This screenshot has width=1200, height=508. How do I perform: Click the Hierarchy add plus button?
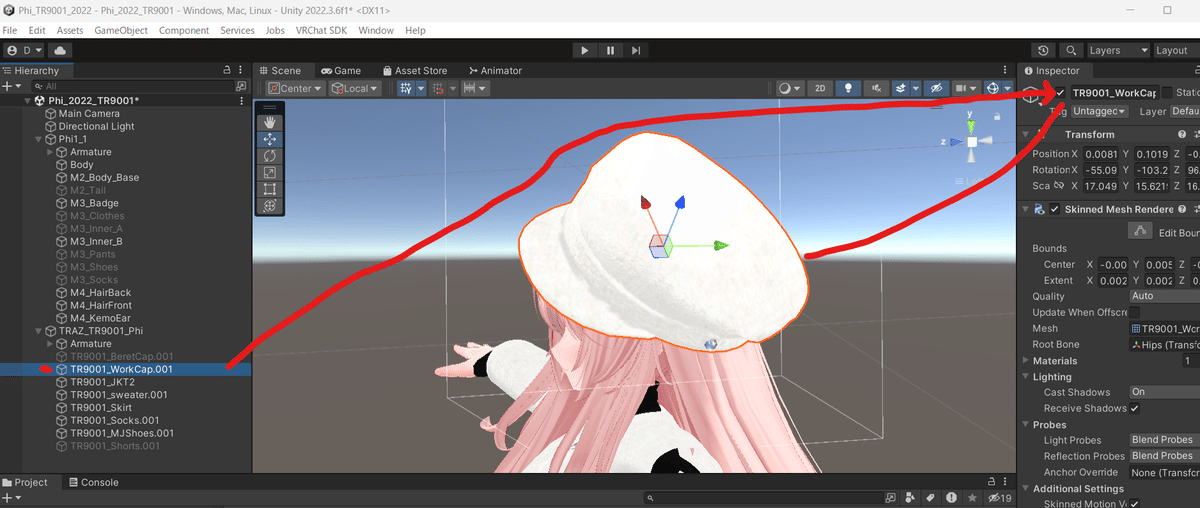[7, 87]
